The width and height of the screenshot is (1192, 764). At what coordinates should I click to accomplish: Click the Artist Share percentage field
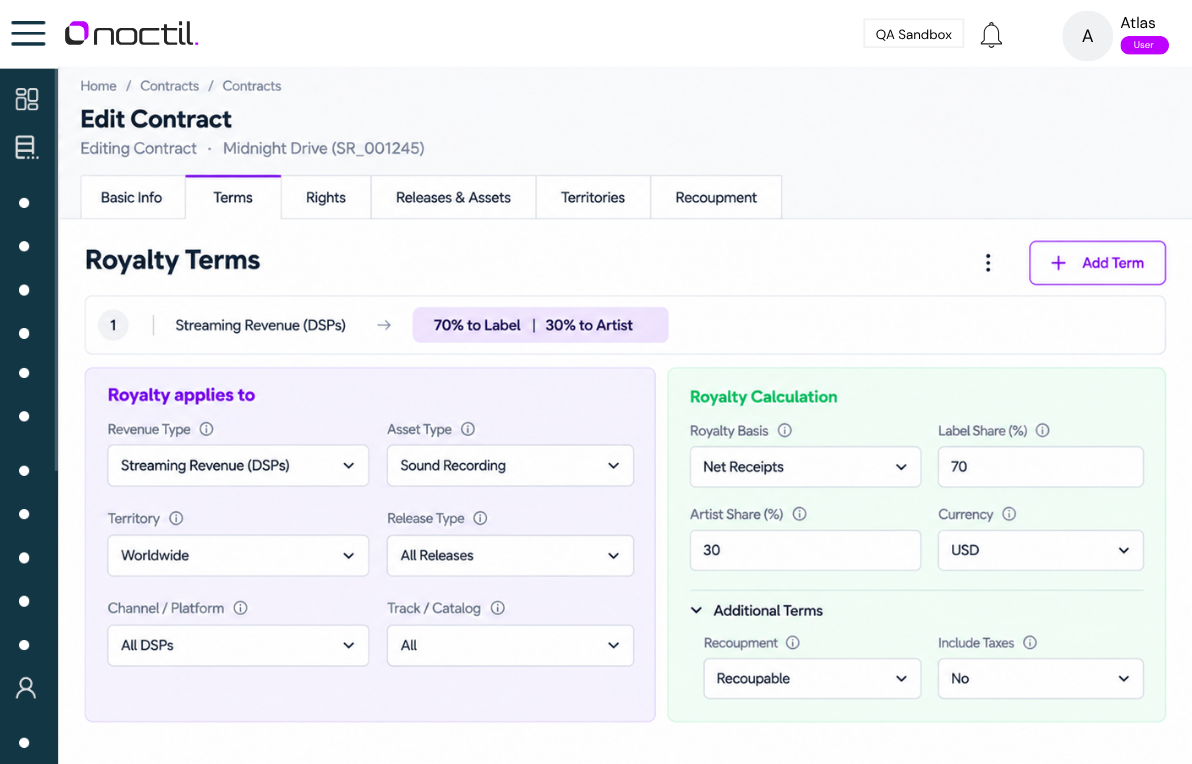pyautogui.click(x=805, y=550)
